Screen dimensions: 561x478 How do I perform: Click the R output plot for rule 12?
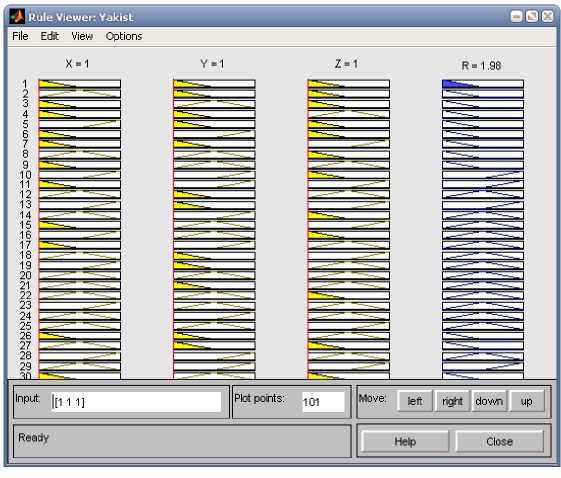483,194
